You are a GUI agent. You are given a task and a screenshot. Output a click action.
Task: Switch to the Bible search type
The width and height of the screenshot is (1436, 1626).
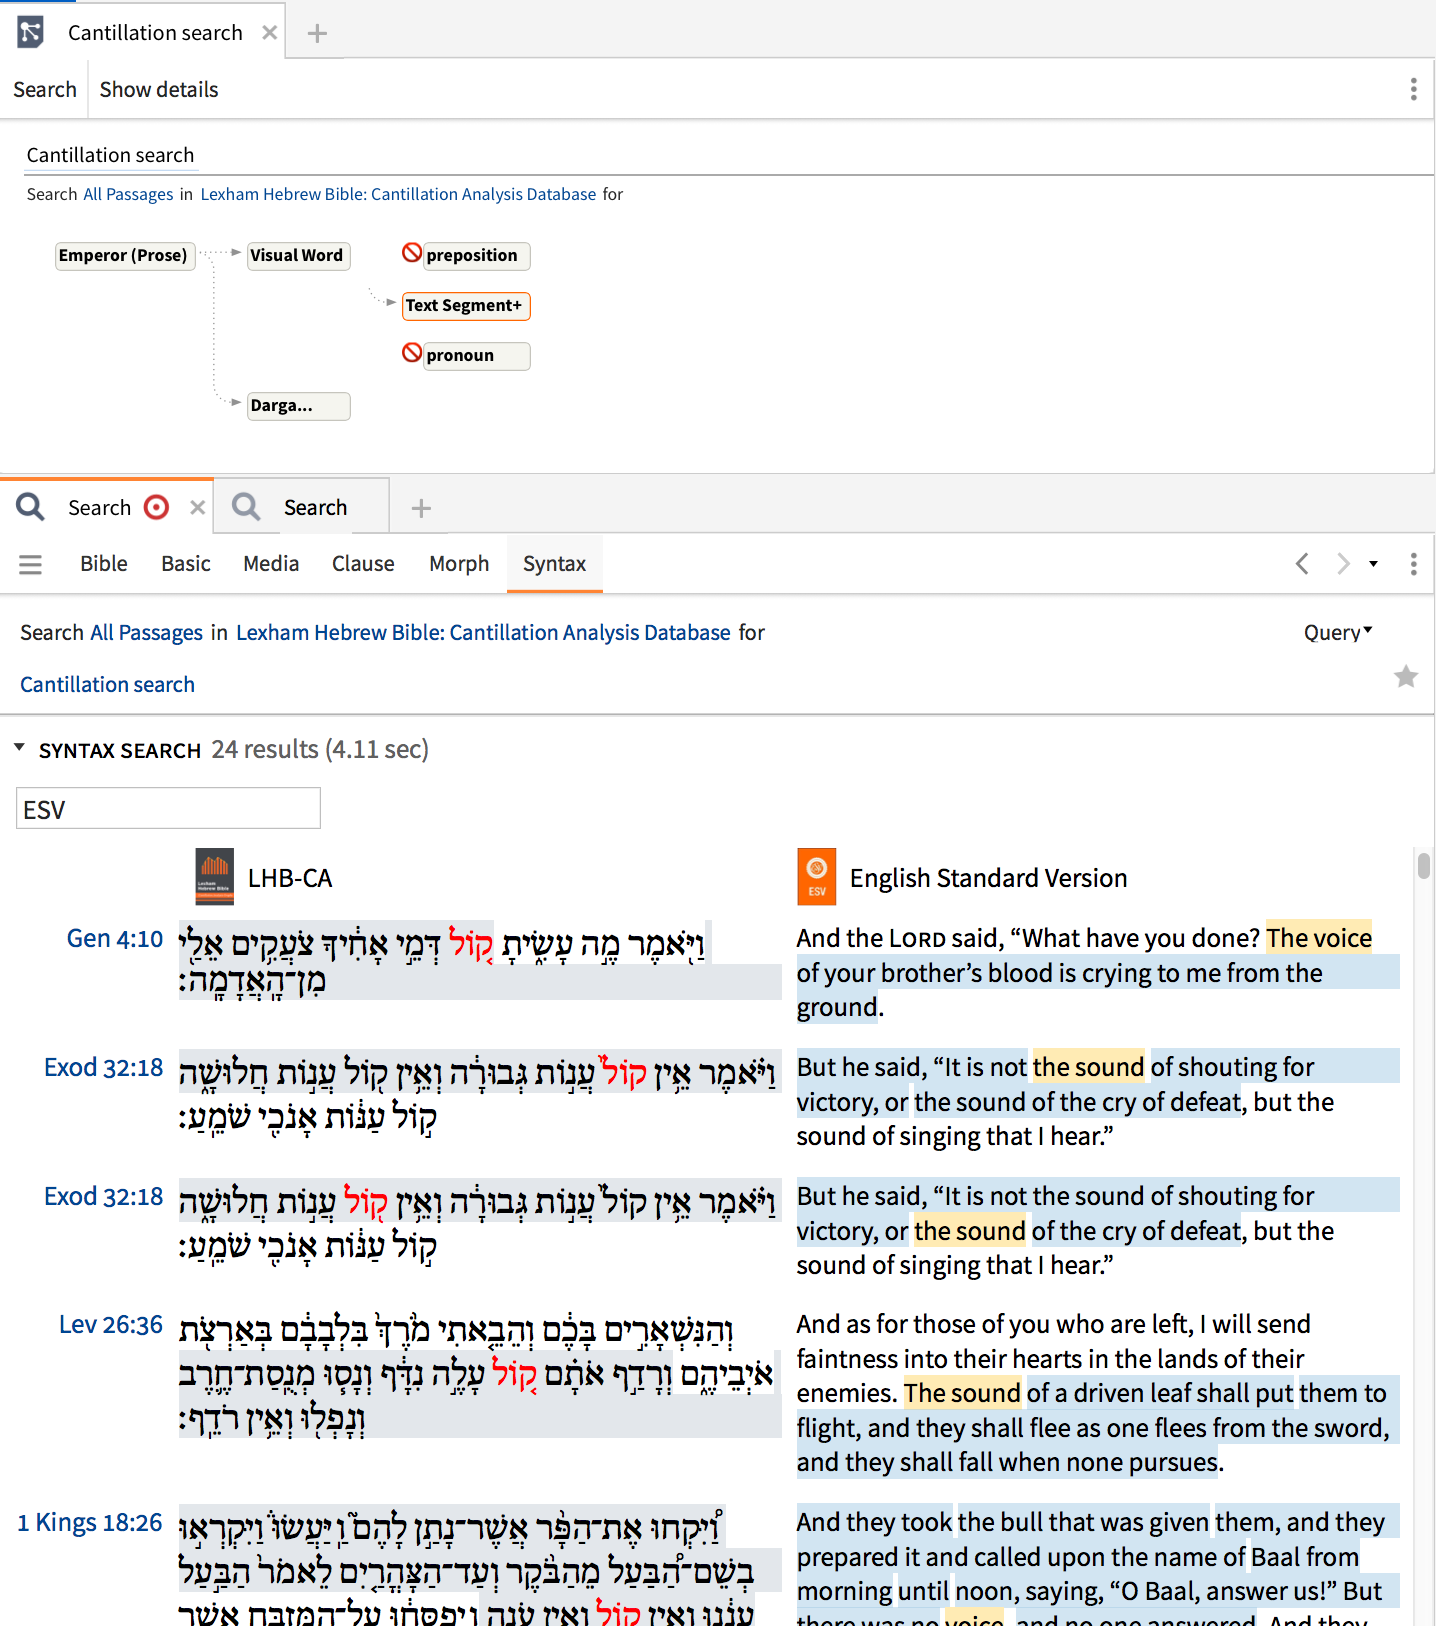[104, 564]
